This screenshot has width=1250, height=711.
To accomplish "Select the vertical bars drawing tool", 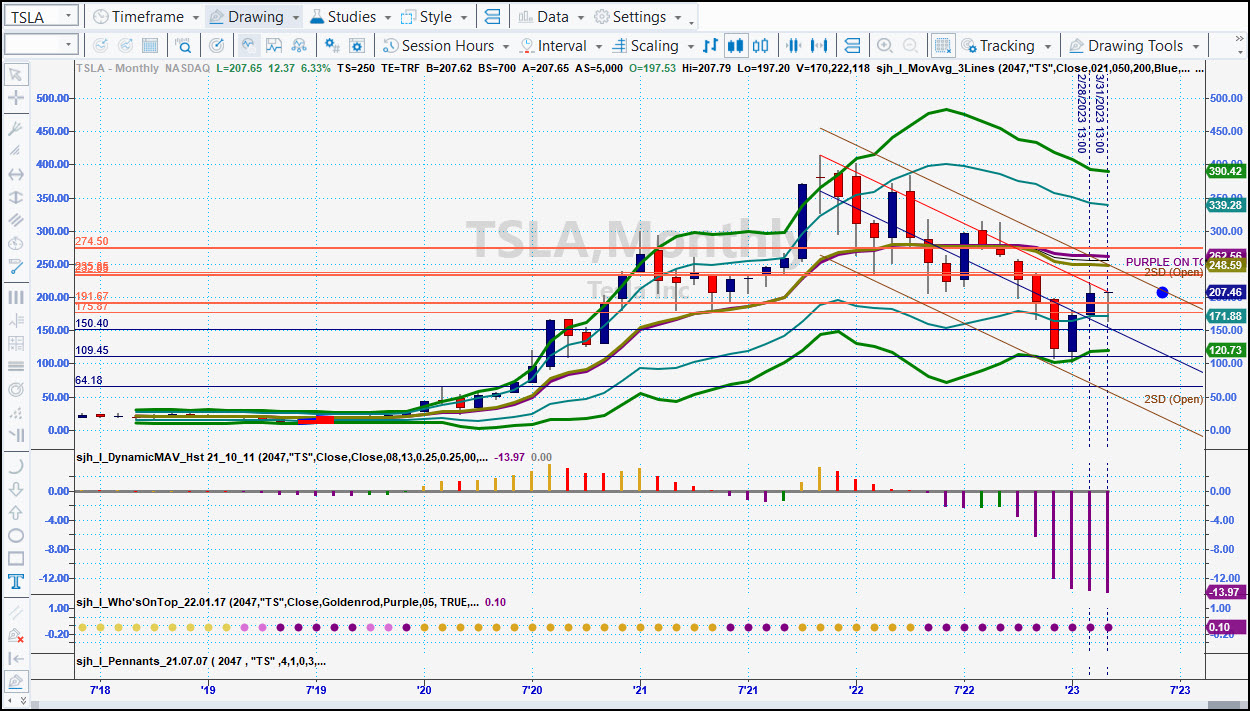I will click(15, 297).
